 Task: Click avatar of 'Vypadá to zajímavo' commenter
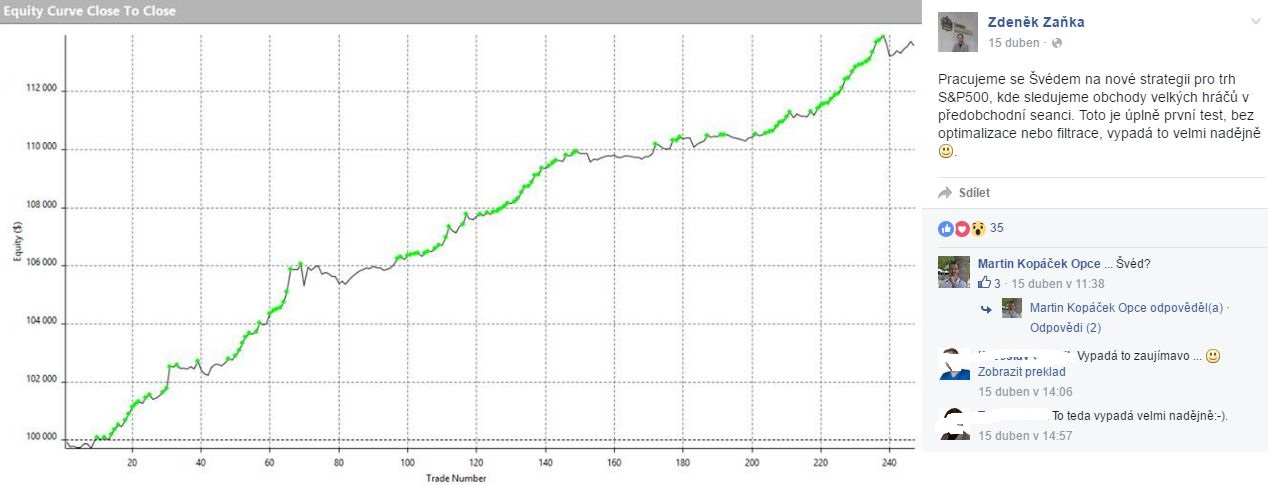(954, 364)
